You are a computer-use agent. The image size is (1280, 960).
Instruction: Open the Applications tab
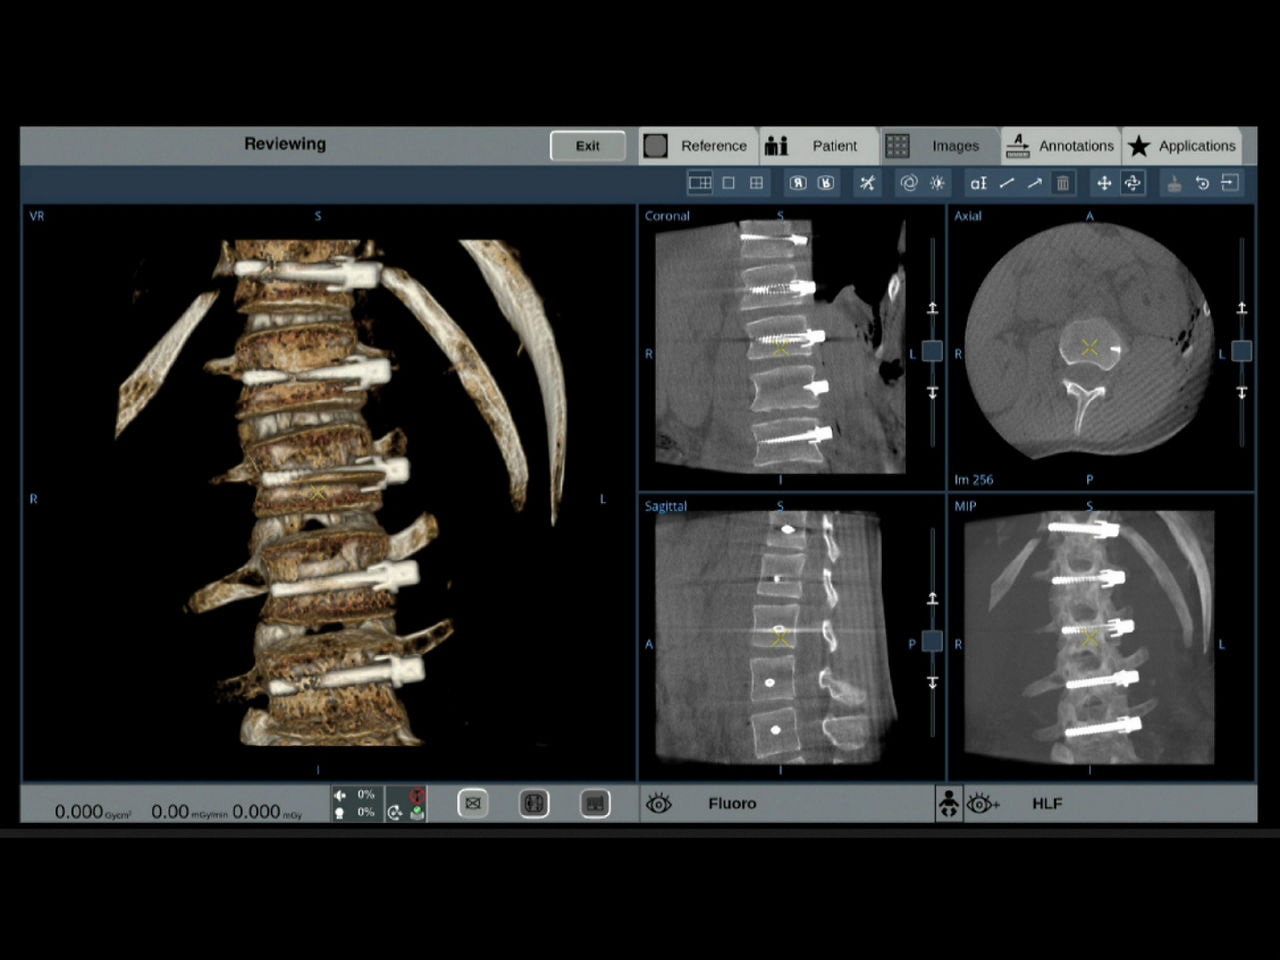(x=1182, y=146)
